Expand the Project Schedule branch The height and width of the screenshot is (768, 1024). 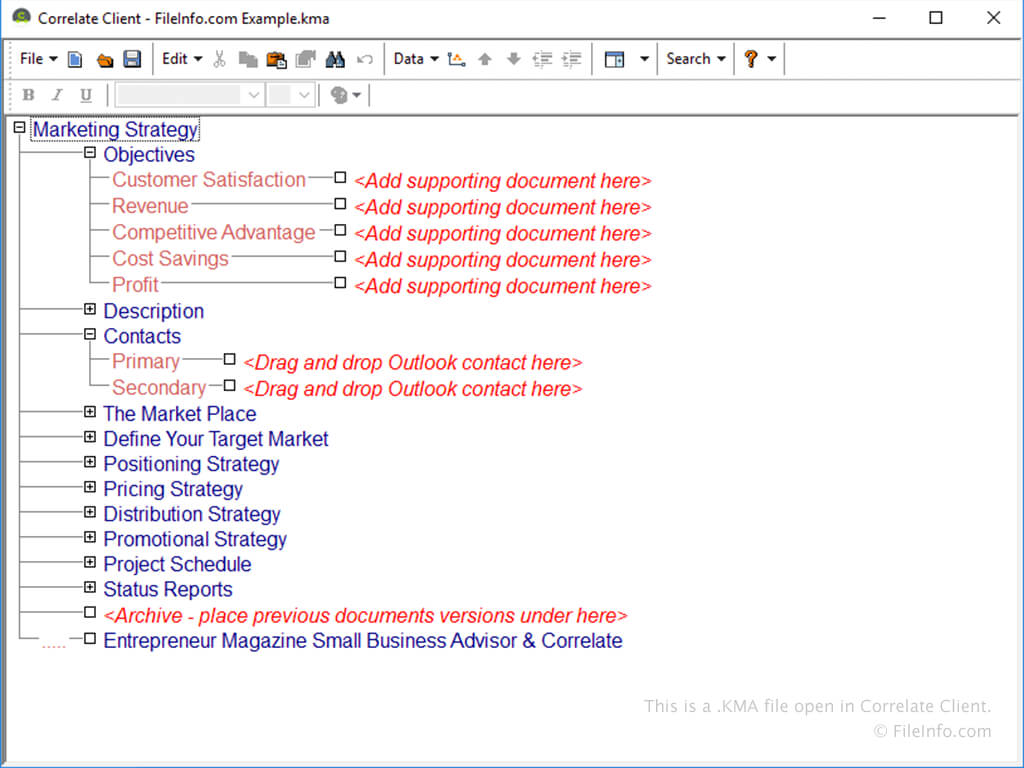(x=90, y=562)
